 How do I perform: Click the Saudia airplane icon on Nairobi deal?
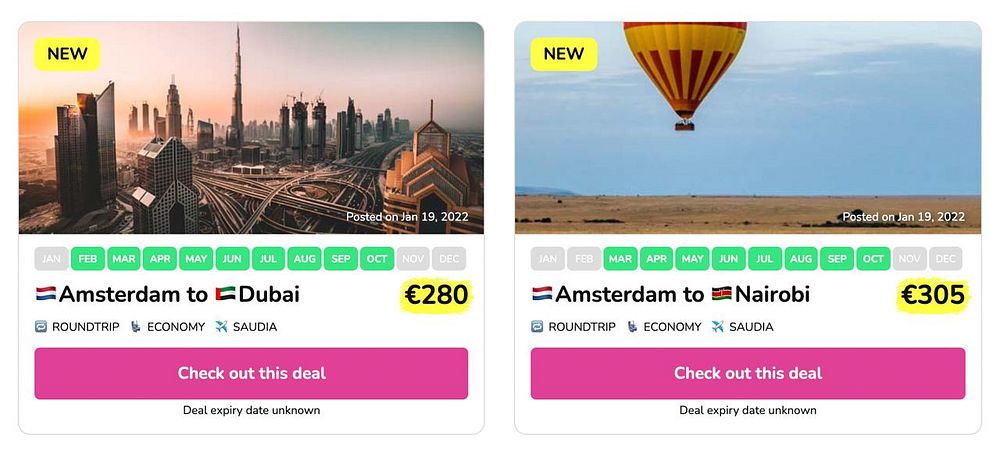[x=717, y=327]
